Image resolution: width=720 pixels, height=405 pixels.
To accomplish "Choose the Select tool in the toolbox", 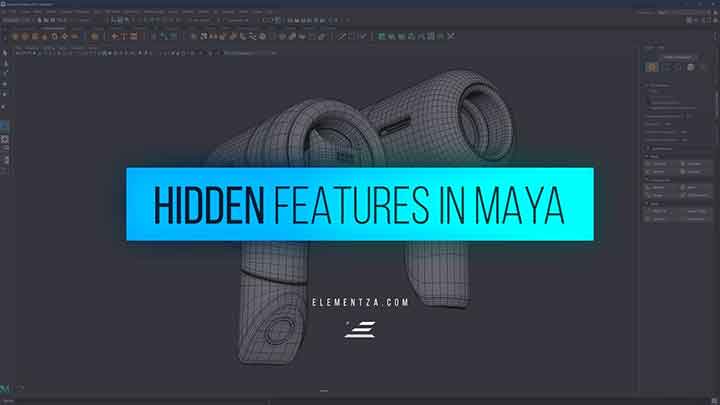I will [5, 52].
